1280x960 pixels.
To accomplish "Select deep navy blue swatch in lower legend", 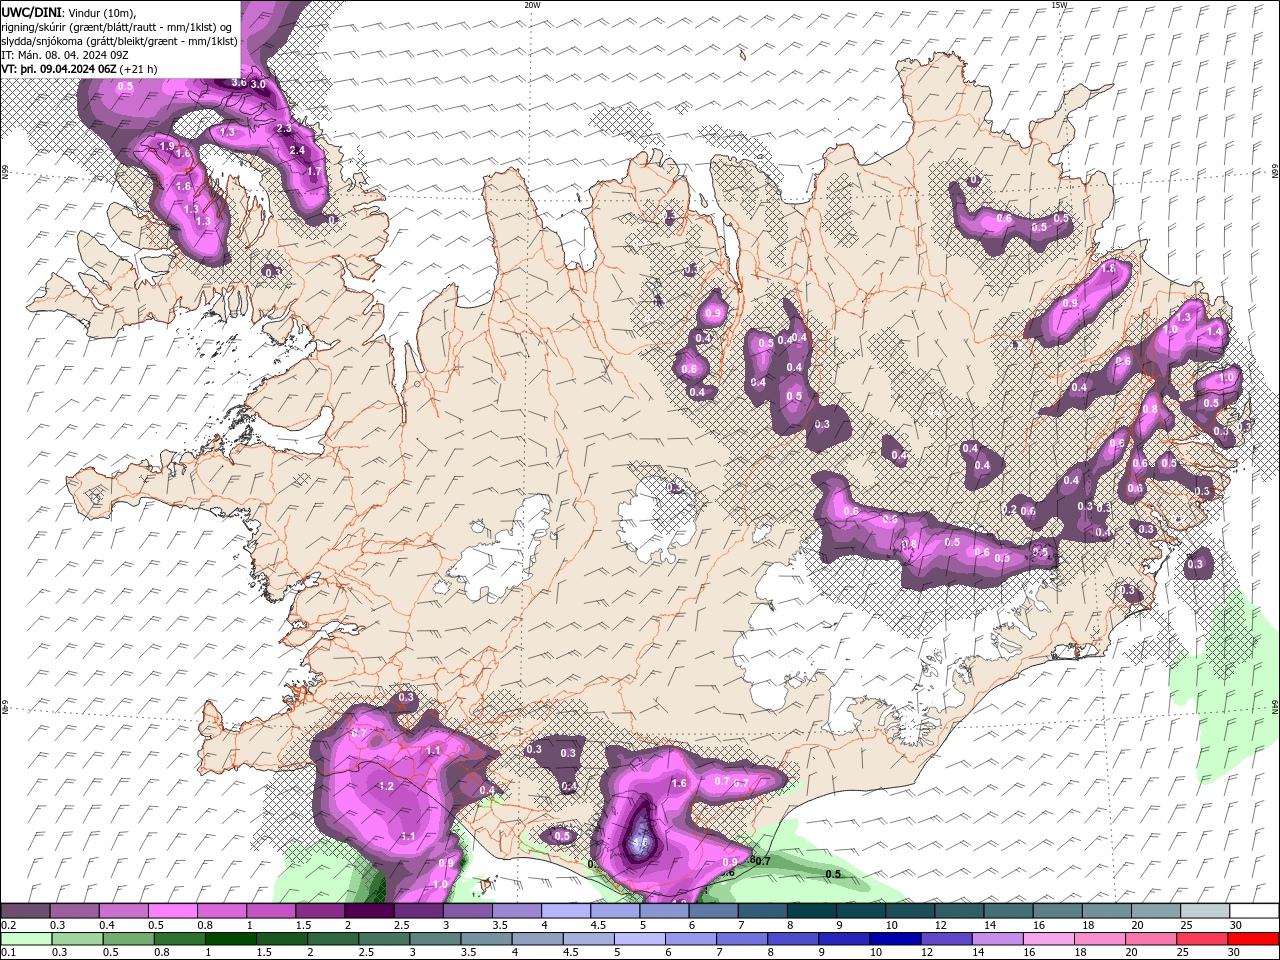I will (x=893, y=939).
